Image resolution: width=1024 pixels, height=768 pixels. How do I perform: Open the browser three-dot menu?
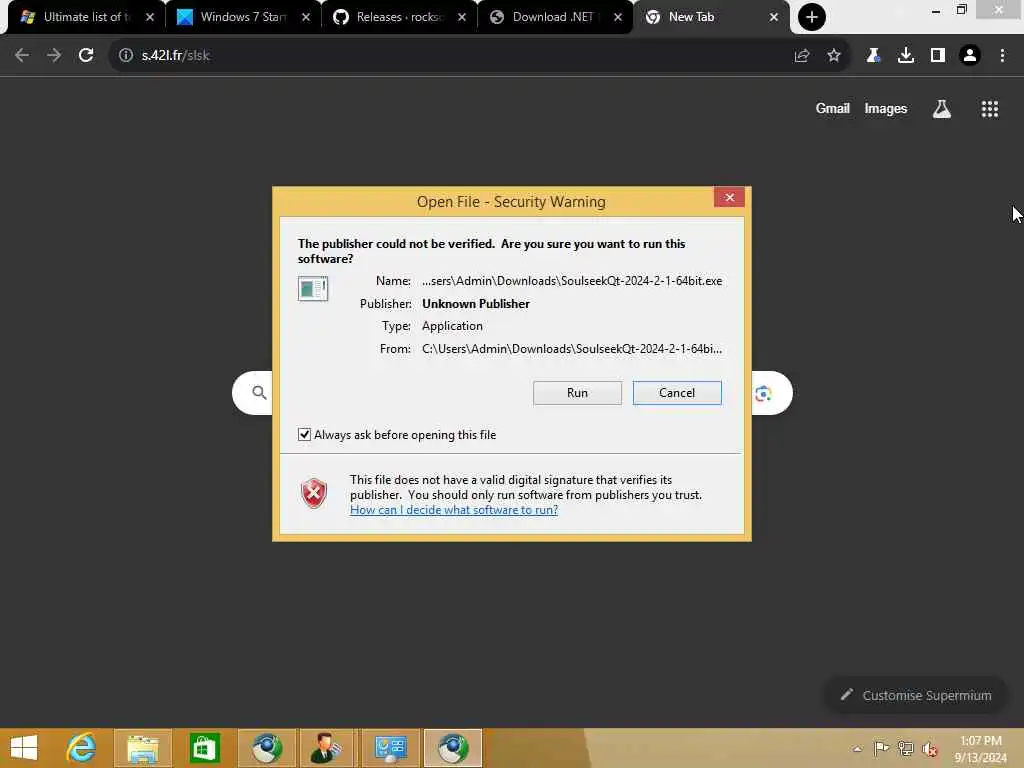click(1002, 56)
